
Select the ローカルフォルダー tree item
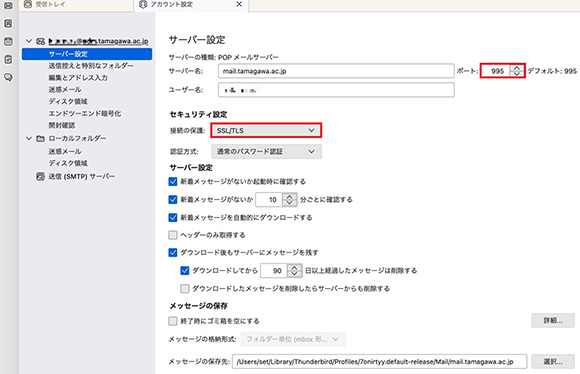click(x=77, y=138)
